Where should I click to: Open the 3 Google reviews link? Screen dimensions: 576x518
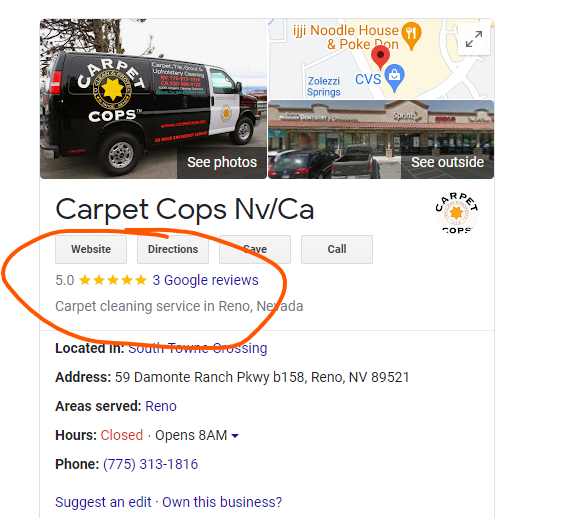pos(205,280)
